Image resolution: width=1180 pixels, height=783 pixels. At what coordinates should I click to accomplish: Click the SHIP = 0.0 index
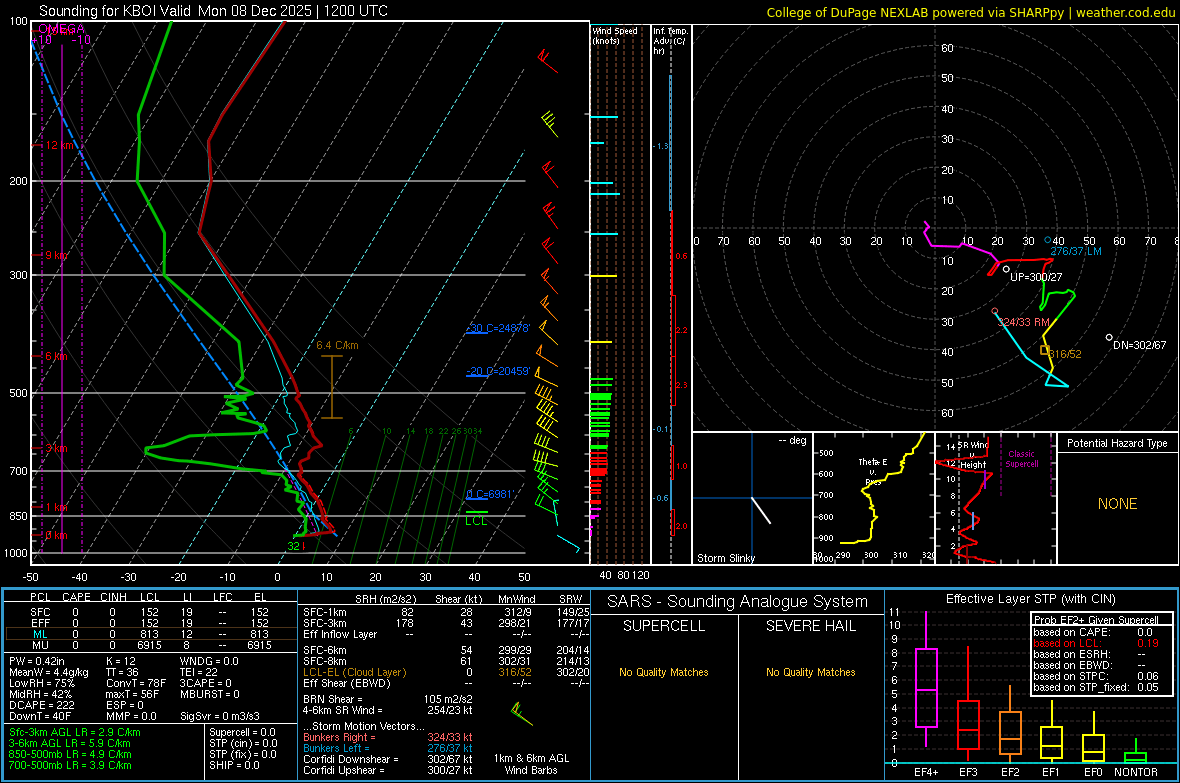click(234, 765)
